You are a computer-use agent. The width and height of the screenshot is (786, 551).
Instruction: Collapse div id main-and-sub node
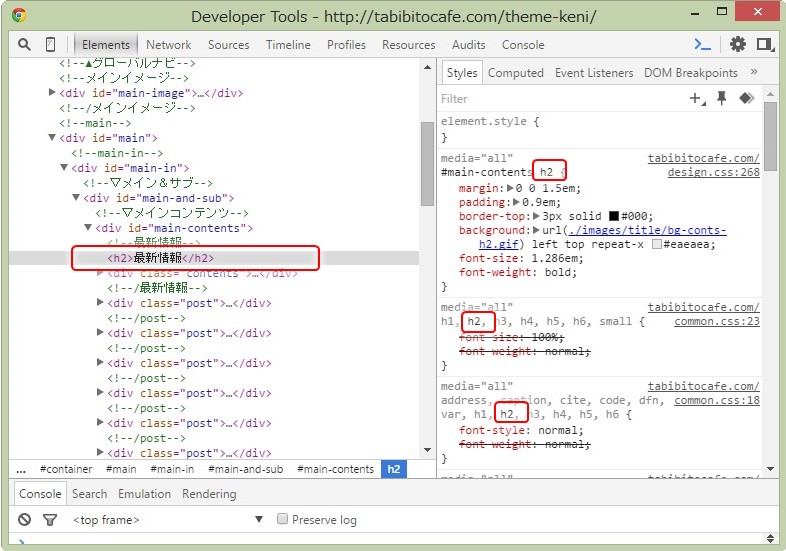click(76, 198)
